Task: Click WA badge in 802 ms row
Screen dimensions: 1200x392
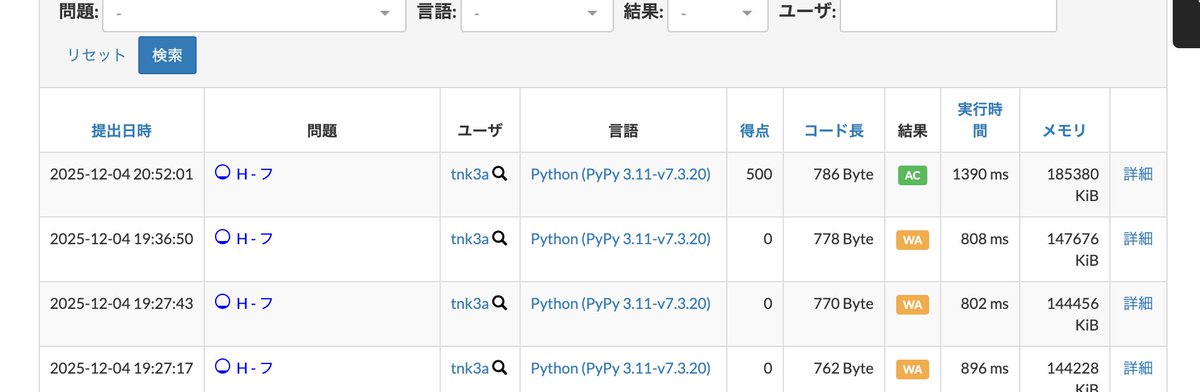Action: pos(912,304)
